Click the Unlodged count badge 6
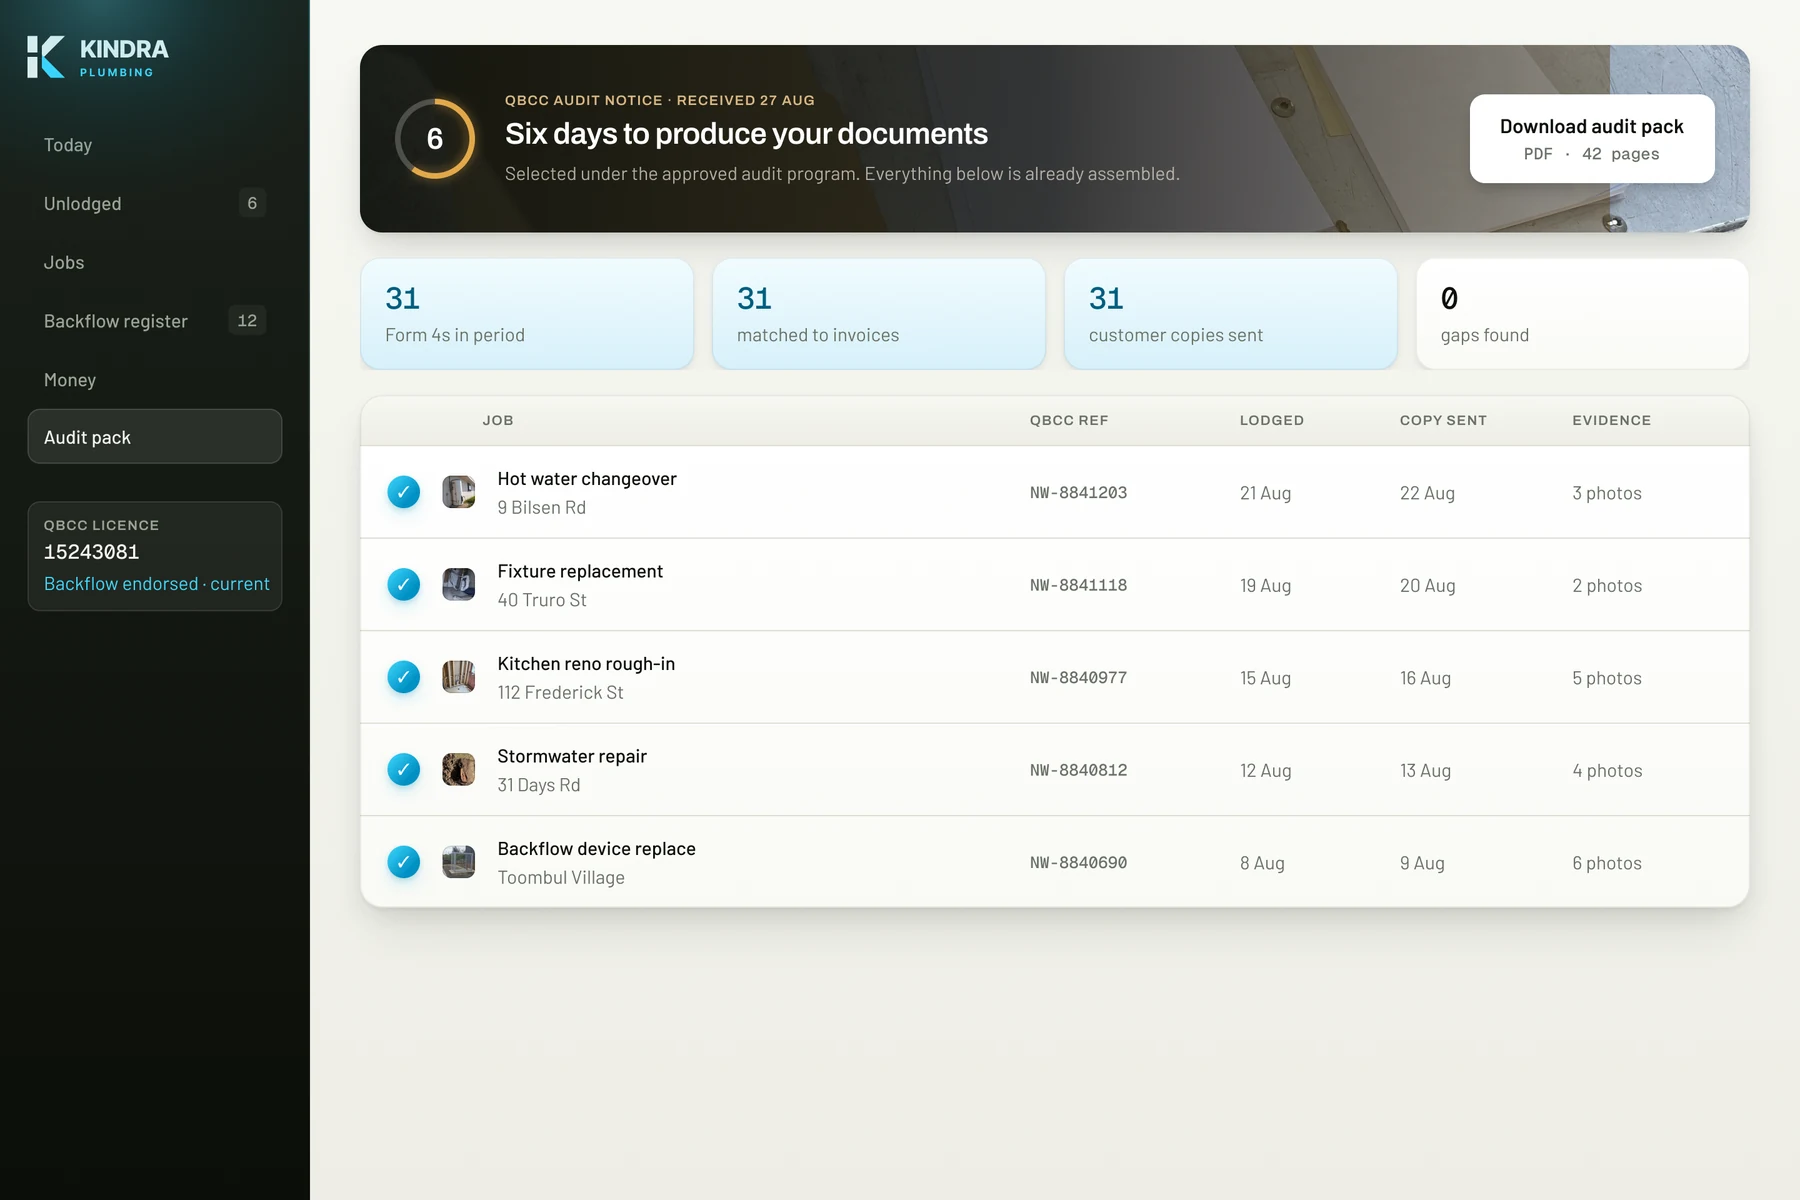Image resolution: width=1800 pixels, height=1200 pixels. (252, 203)
